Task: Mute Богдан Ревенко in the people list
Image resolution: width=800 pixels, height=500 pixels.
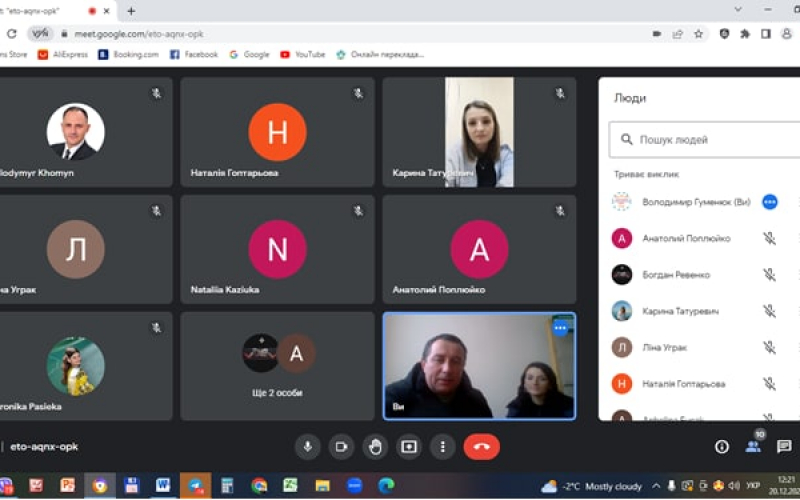Action: tap(769, 275)
